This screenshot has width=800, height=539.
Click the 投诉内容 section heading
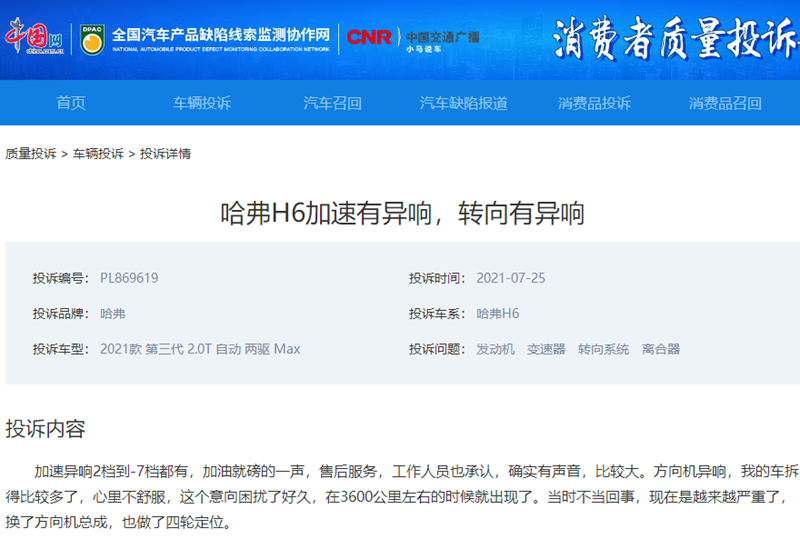tap(45, 429)
